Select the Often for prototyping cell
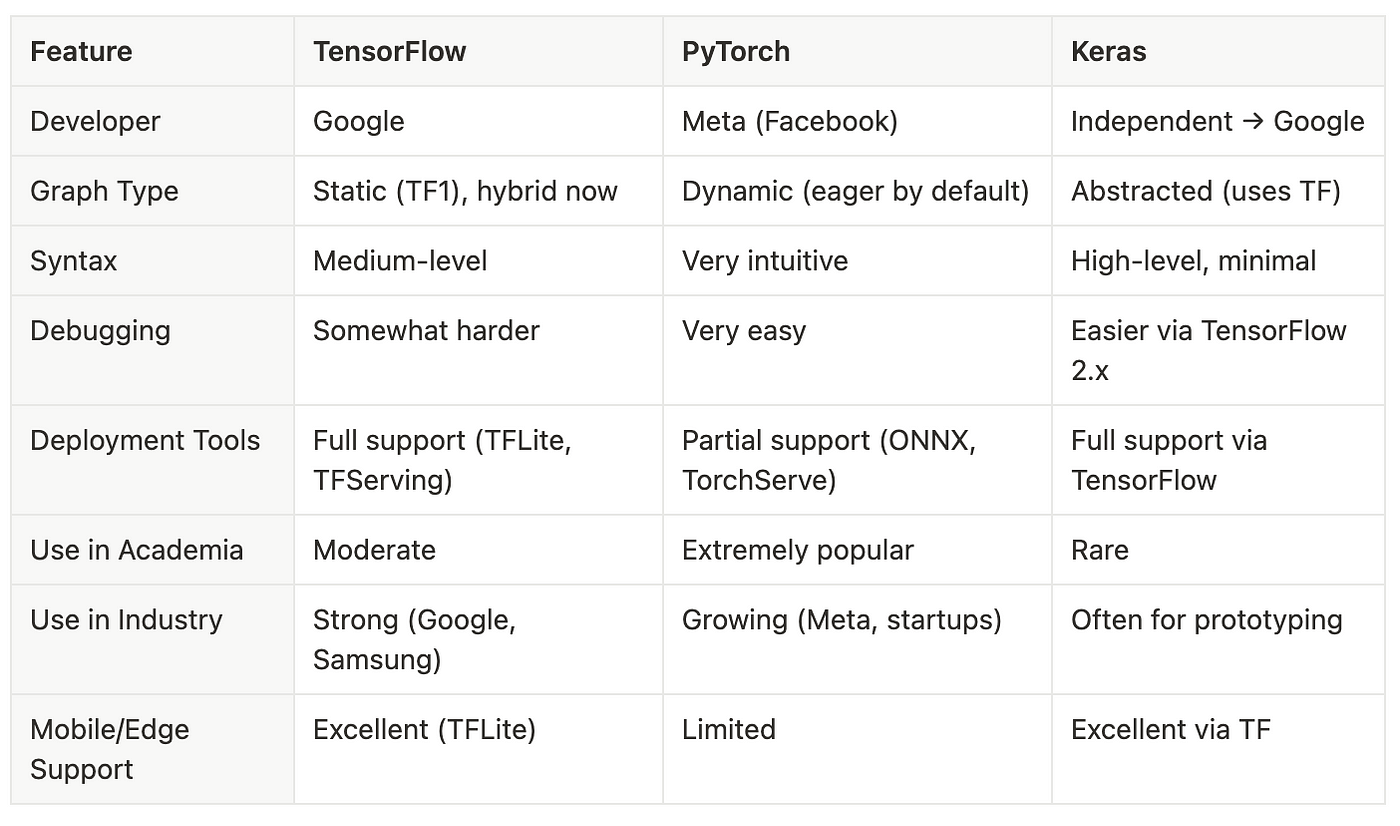 1218,639
